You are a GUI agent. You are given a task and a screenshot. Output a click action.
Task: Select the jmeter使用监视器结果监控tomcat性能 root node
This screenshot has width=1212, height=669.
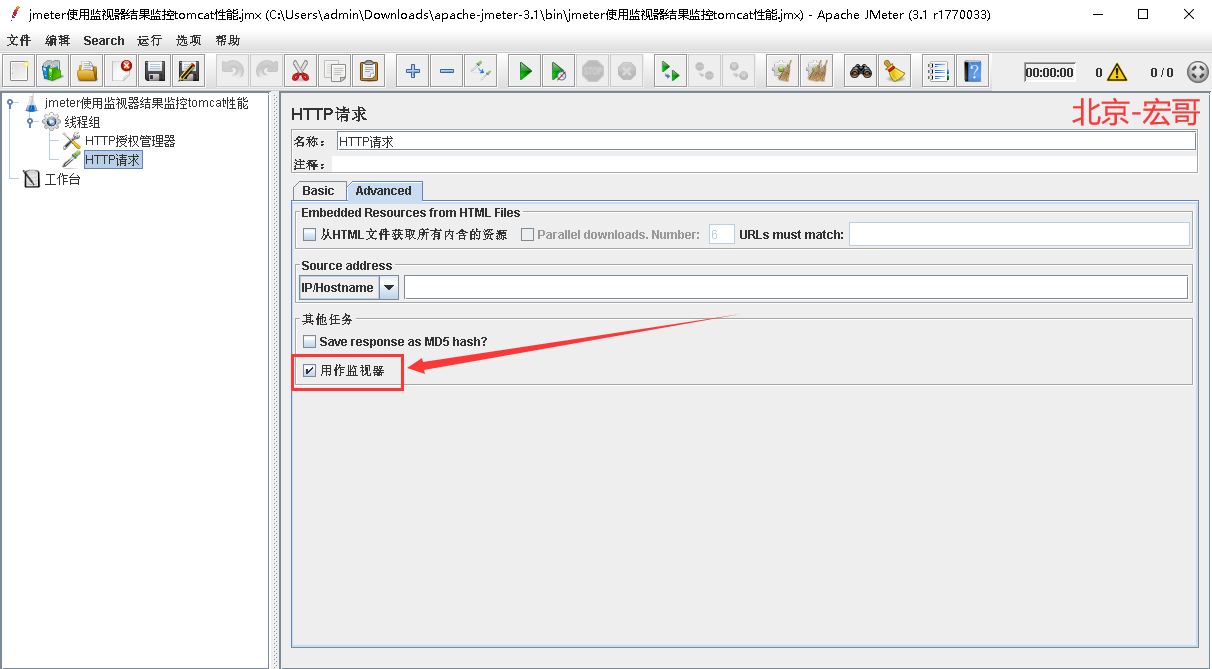[146, 103]
